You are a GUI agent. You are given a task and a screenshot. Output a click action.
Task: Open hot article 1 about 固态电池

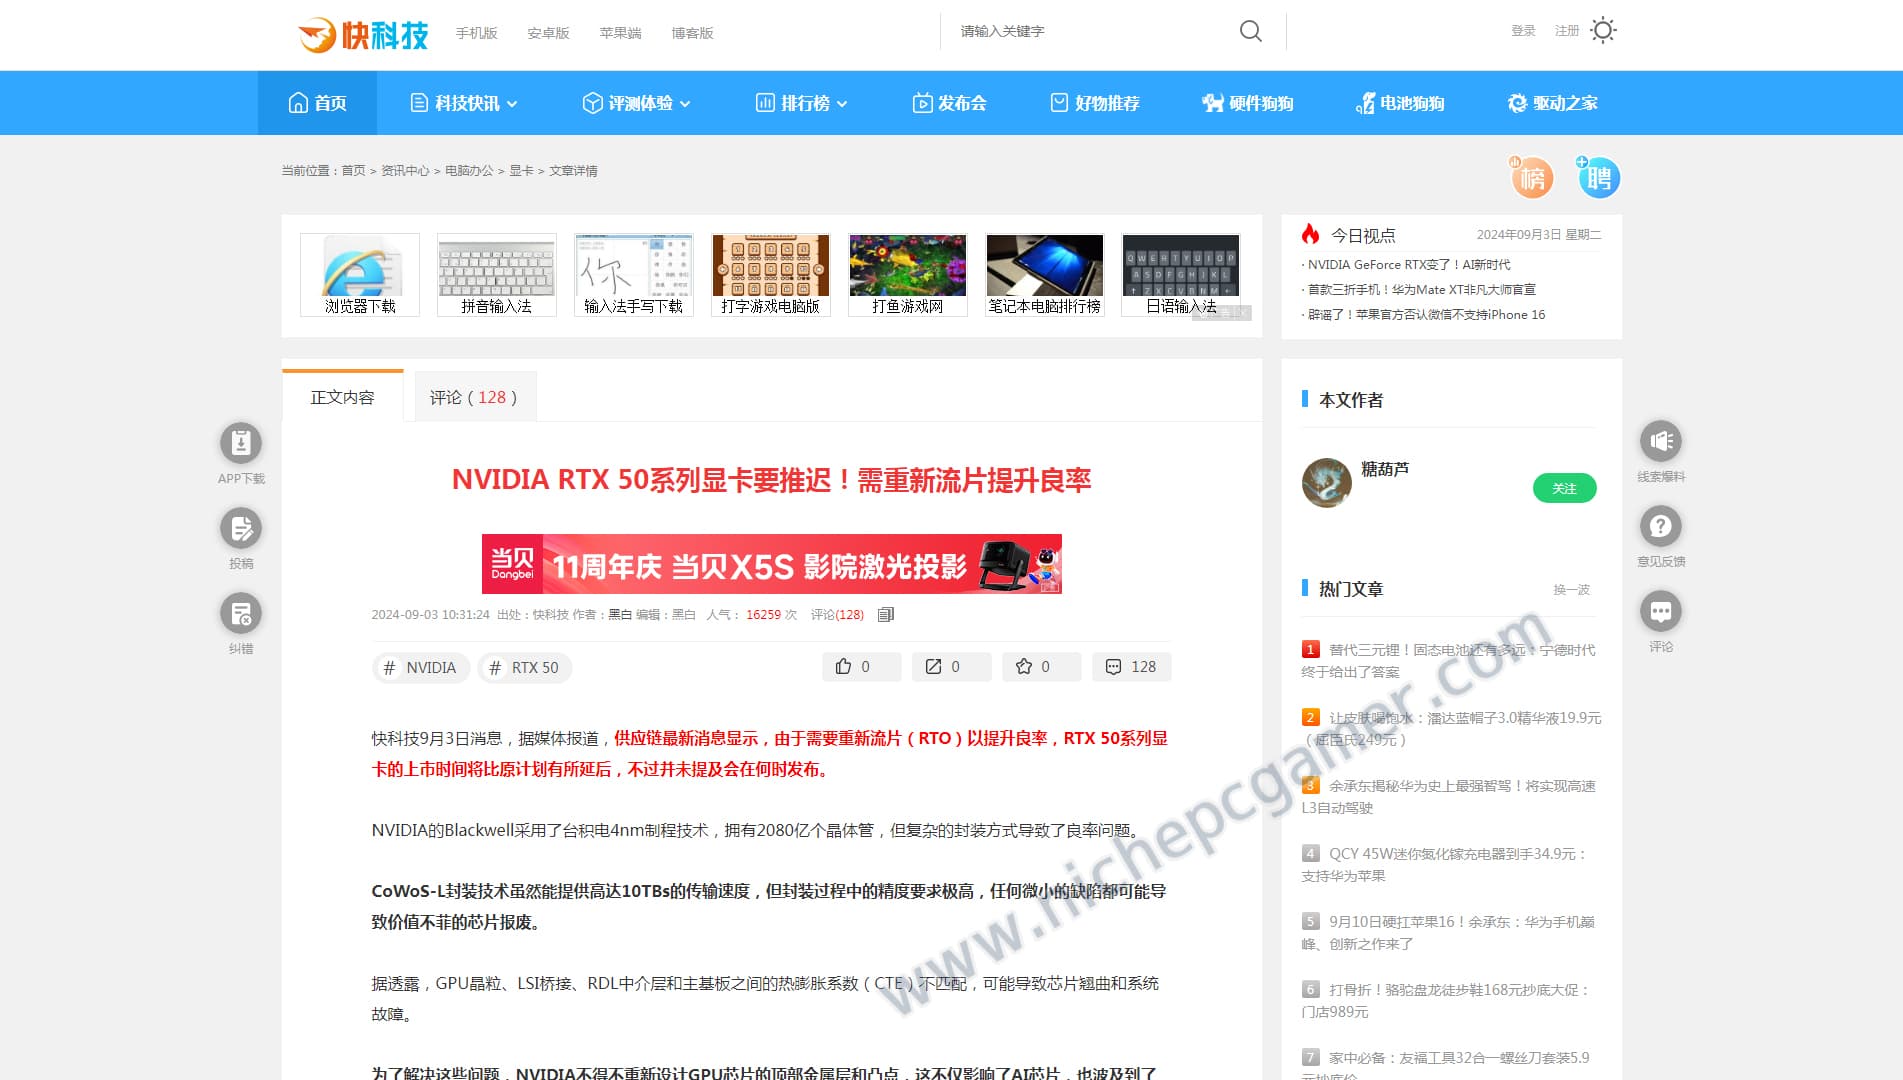tap(1449, 661)
